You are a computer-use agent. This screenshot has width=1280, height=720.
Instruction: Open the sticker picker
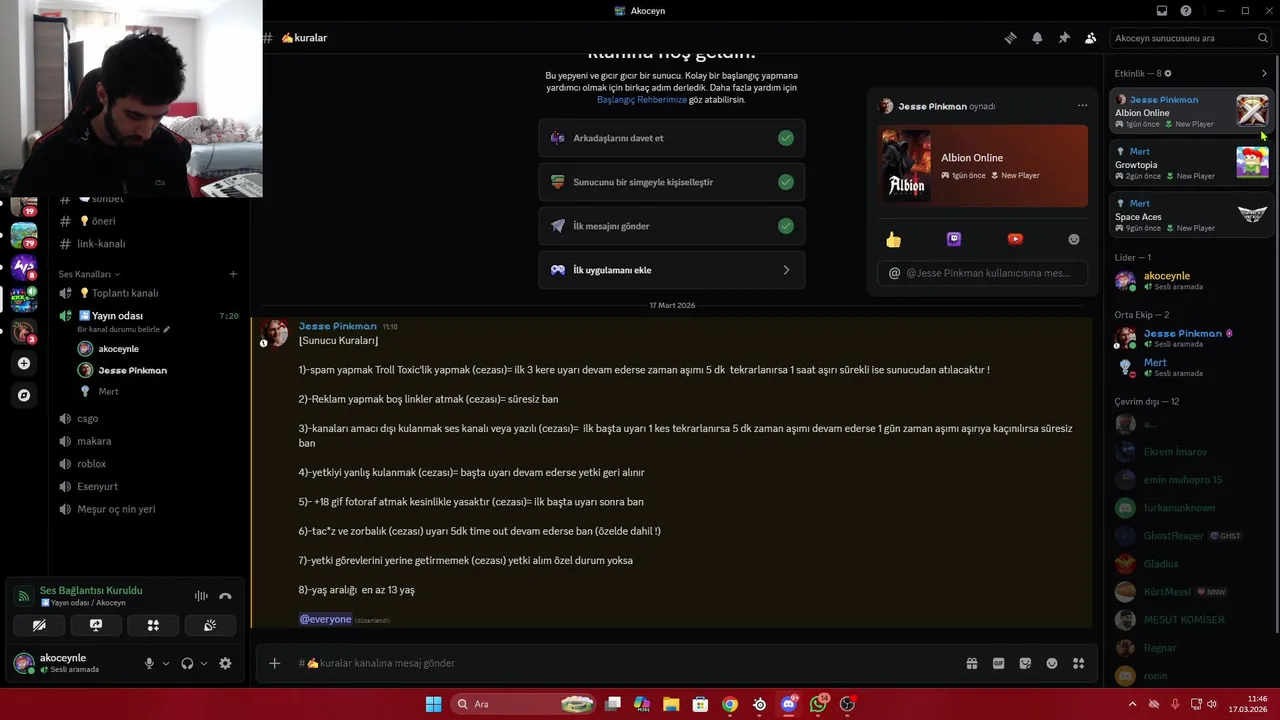click(x=1025, y=663)
